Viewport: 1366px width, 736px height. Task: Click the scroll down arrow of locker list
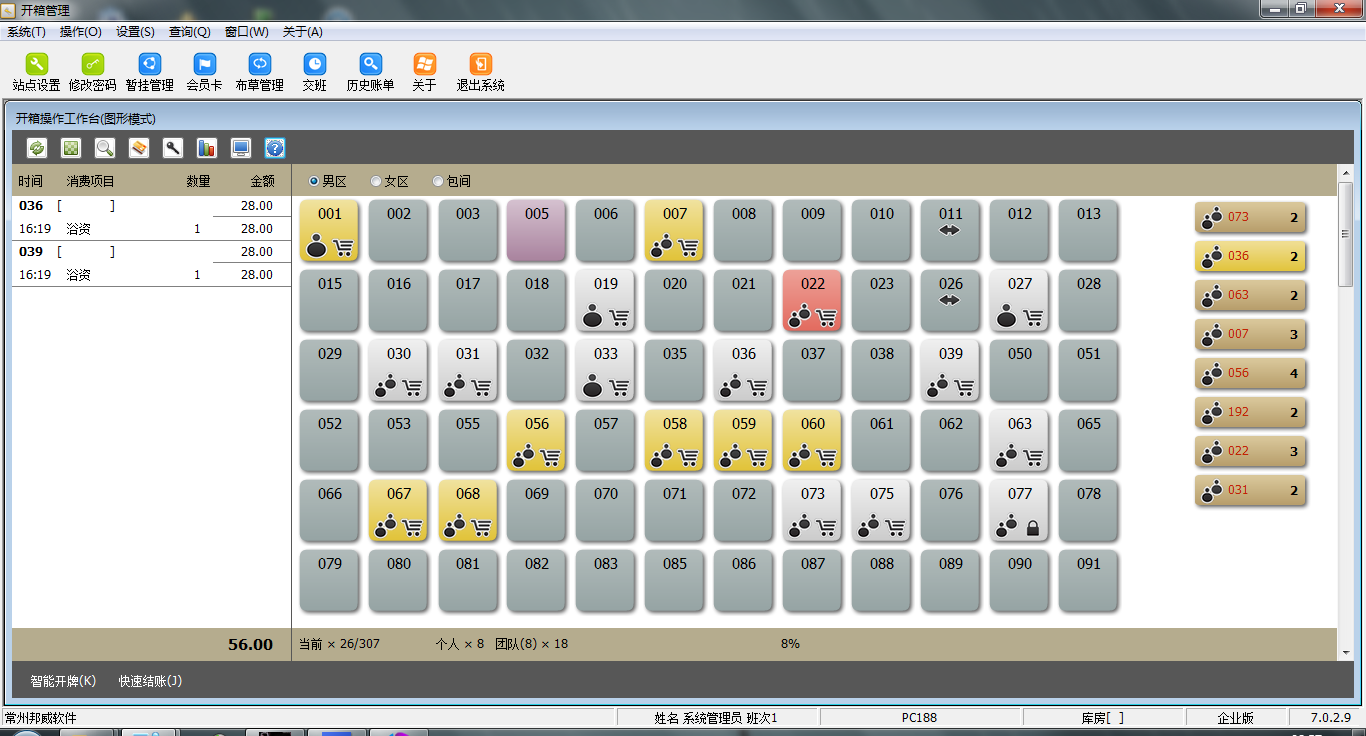pyautogui.click(x=1346, y=653)
